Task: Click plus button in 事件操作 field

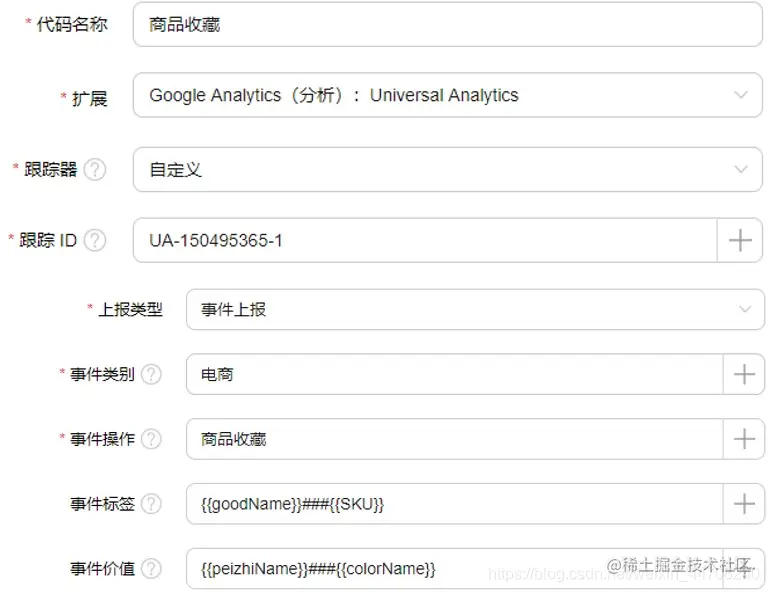Action: (x=744, y=439)
